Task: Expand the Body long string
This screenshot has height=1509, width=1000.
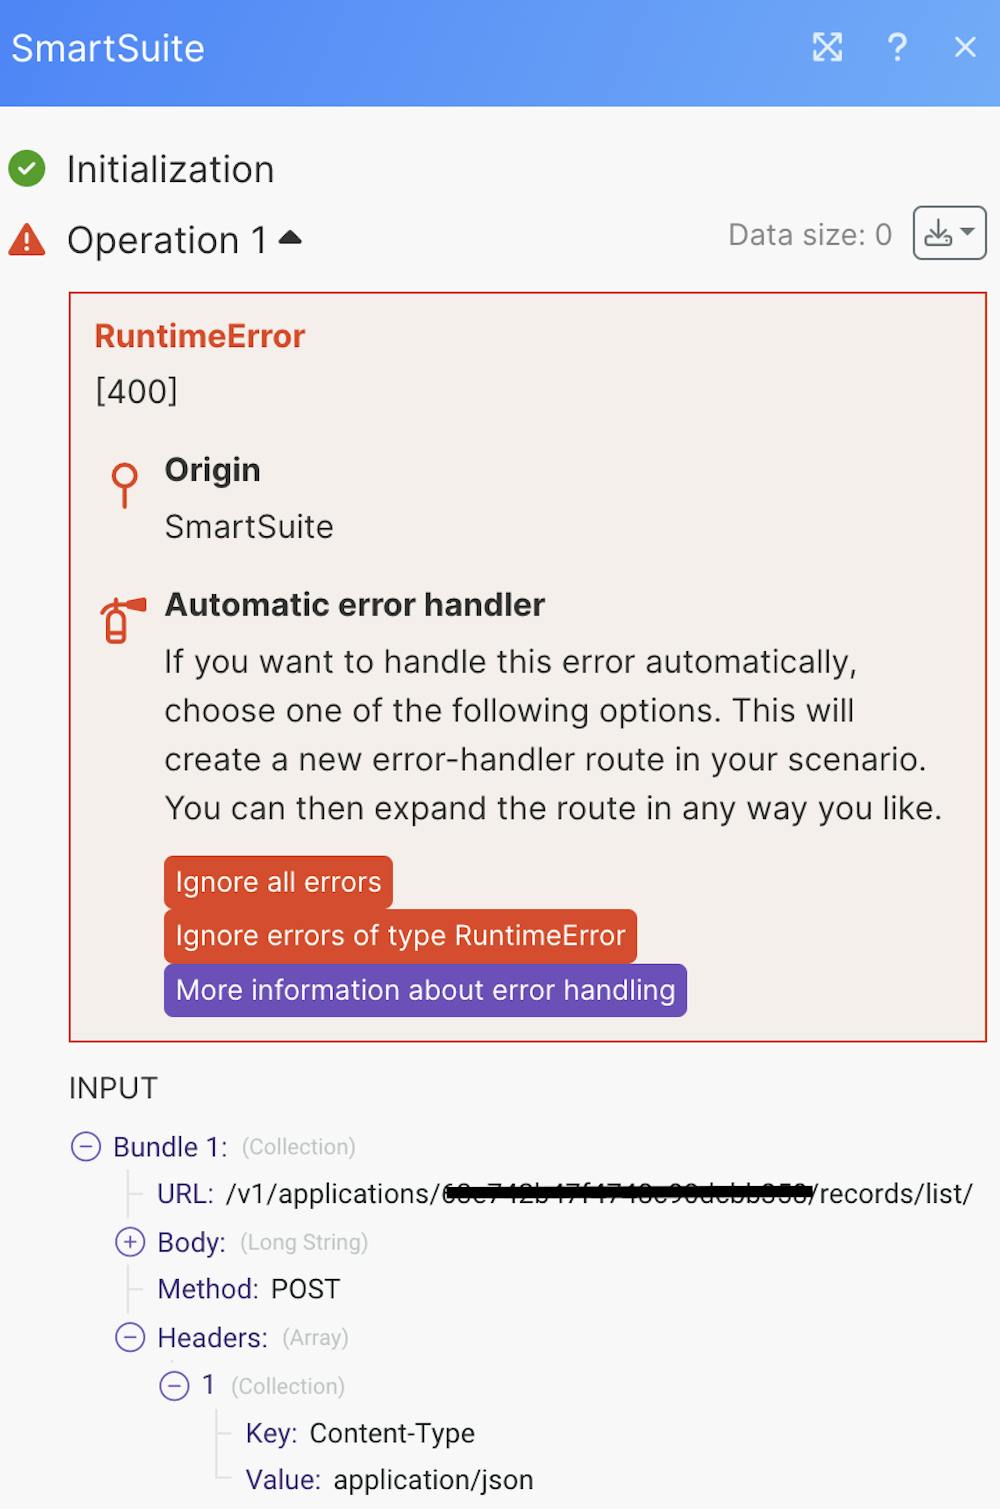Action: (130, 1242)
